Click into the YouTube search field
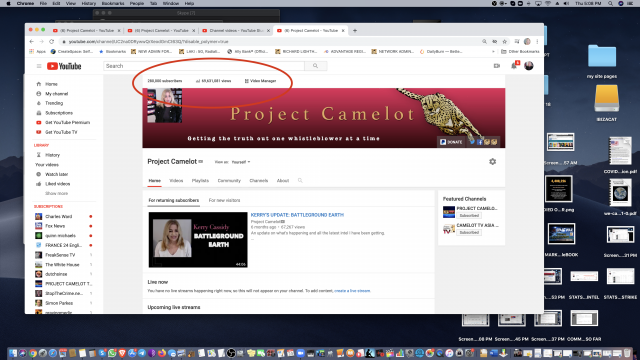This screenshot has height=360, width=640. pos(204,66)
